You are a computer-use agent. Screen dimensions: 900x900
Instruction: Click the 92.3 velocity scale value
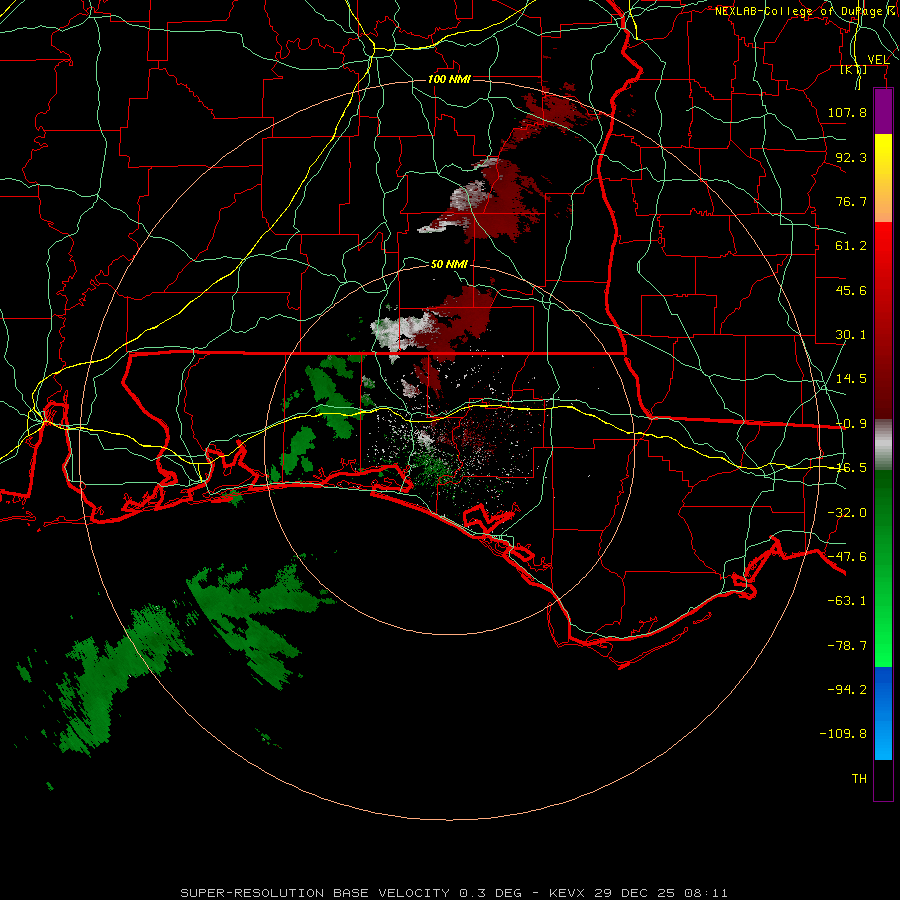[851, 157]
